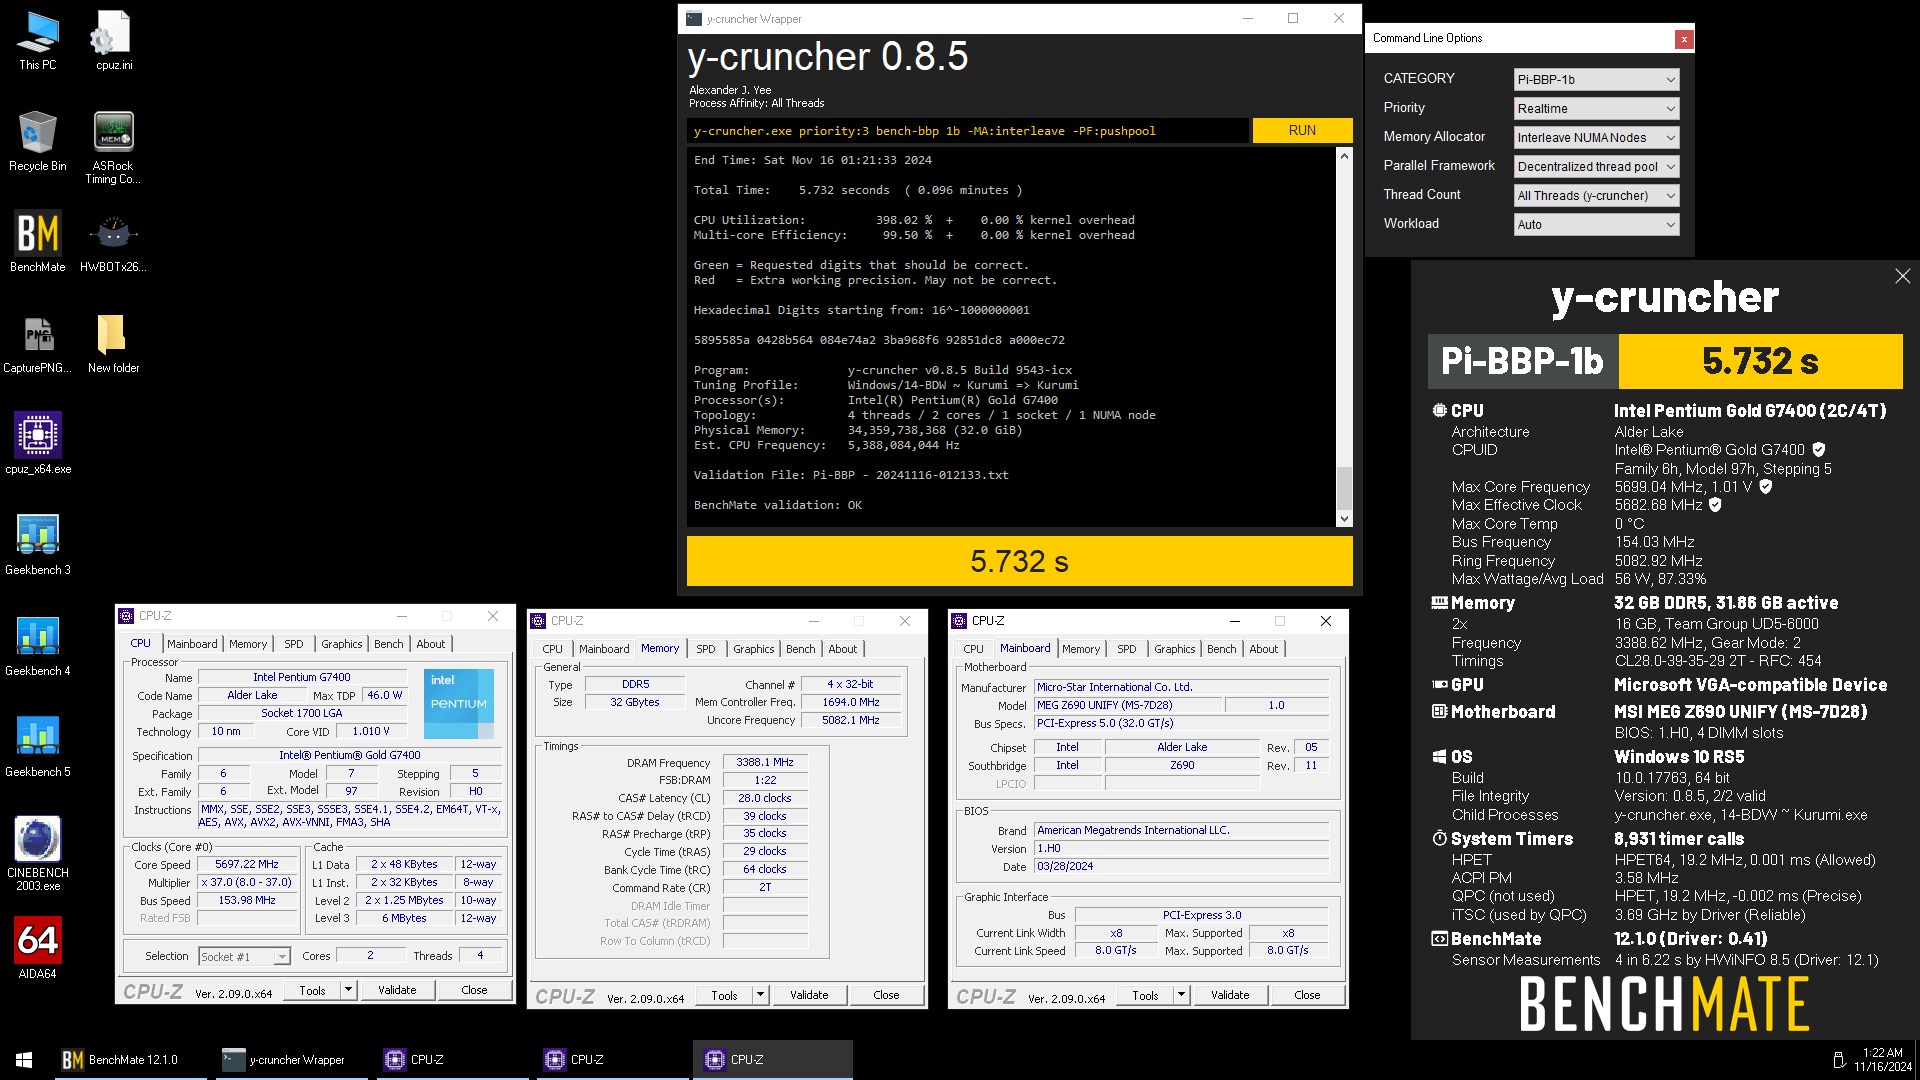Image resolution: width=1920 pixels, height=1080 pixels.
Task: Launch AIDA64 desktop shortcut
Action: tap(38, 948)
